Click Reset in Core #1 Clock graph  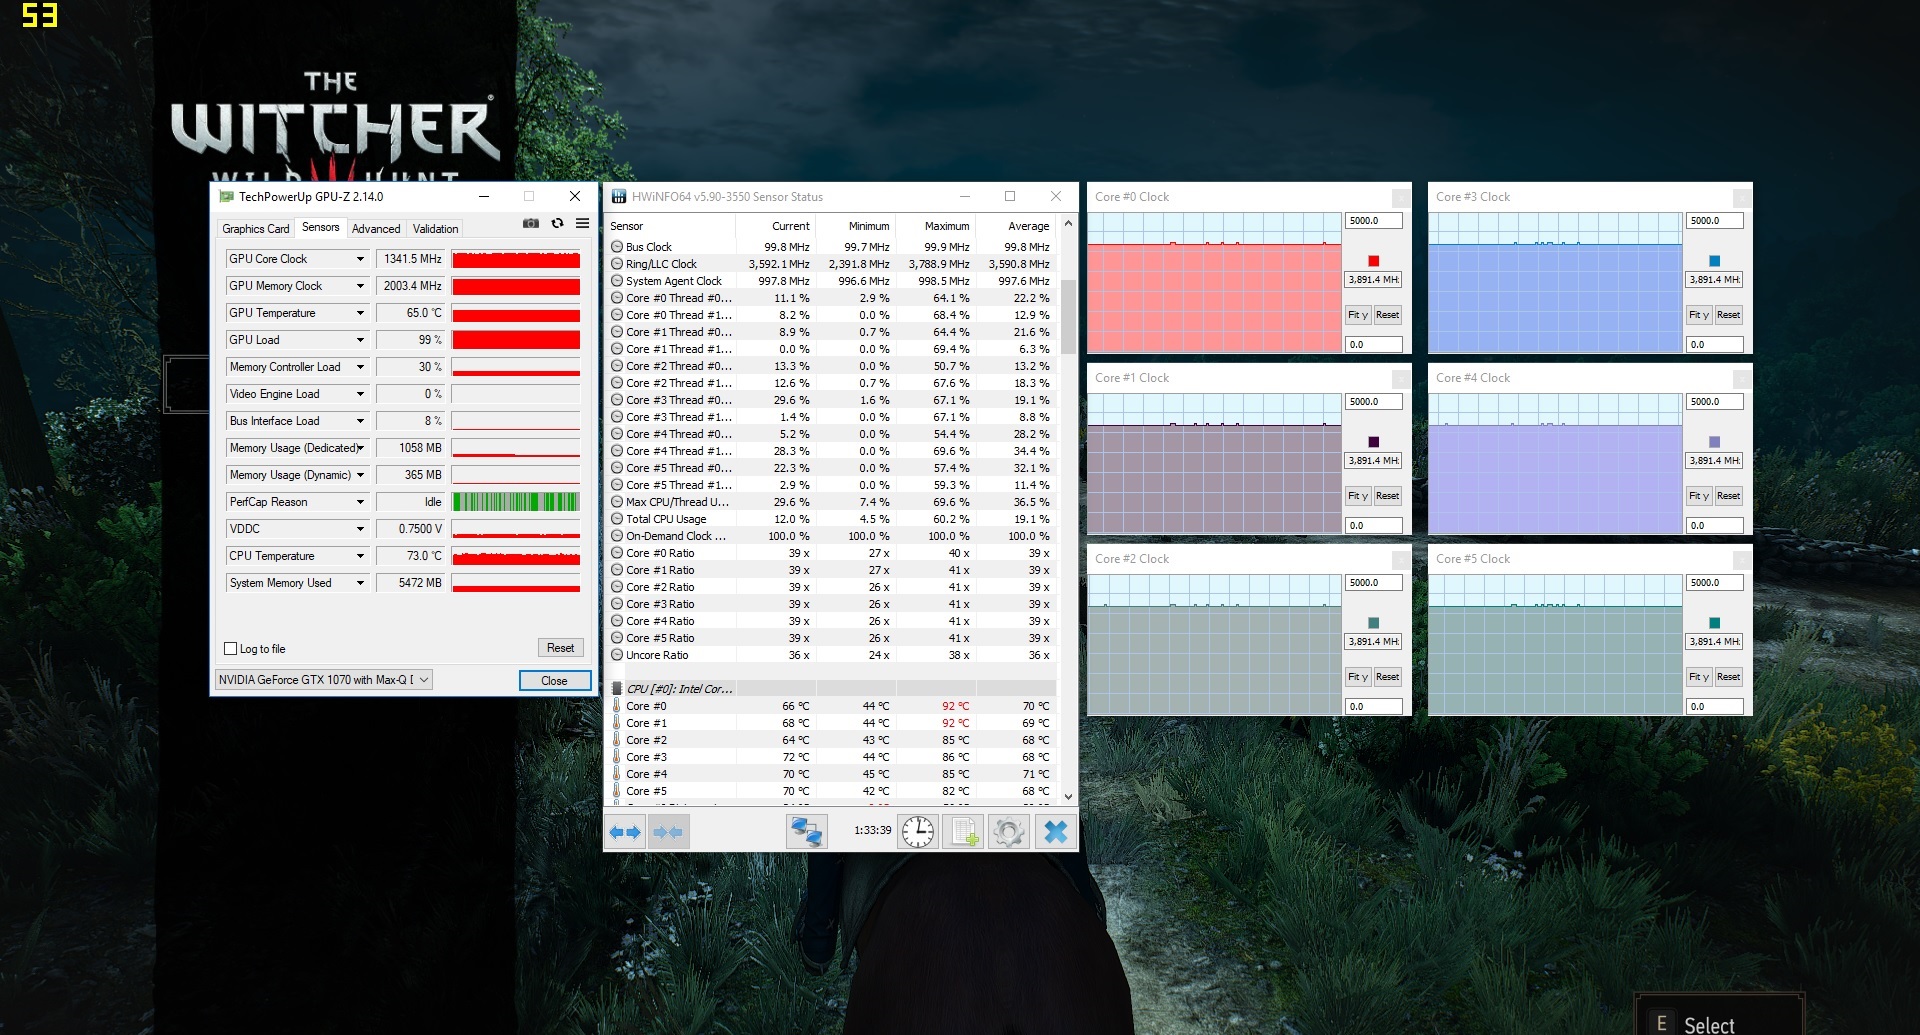click(1387, 496)
